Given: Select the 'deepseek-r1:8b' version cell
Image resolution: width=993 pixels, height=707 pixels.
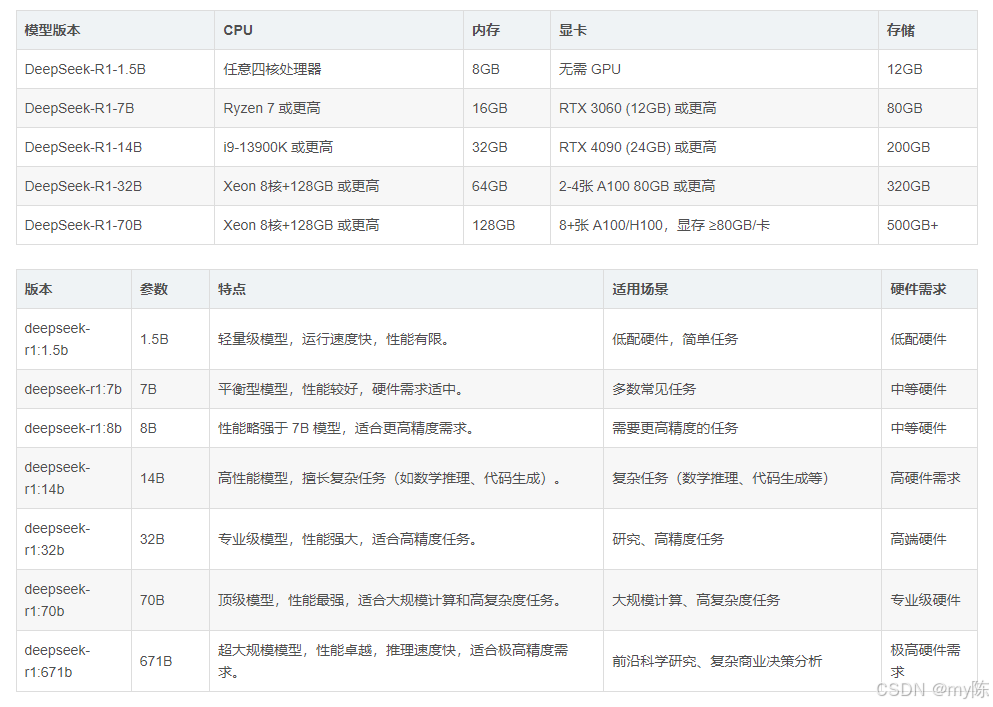Looking at the screenshot, I should [x=74, y=428].
